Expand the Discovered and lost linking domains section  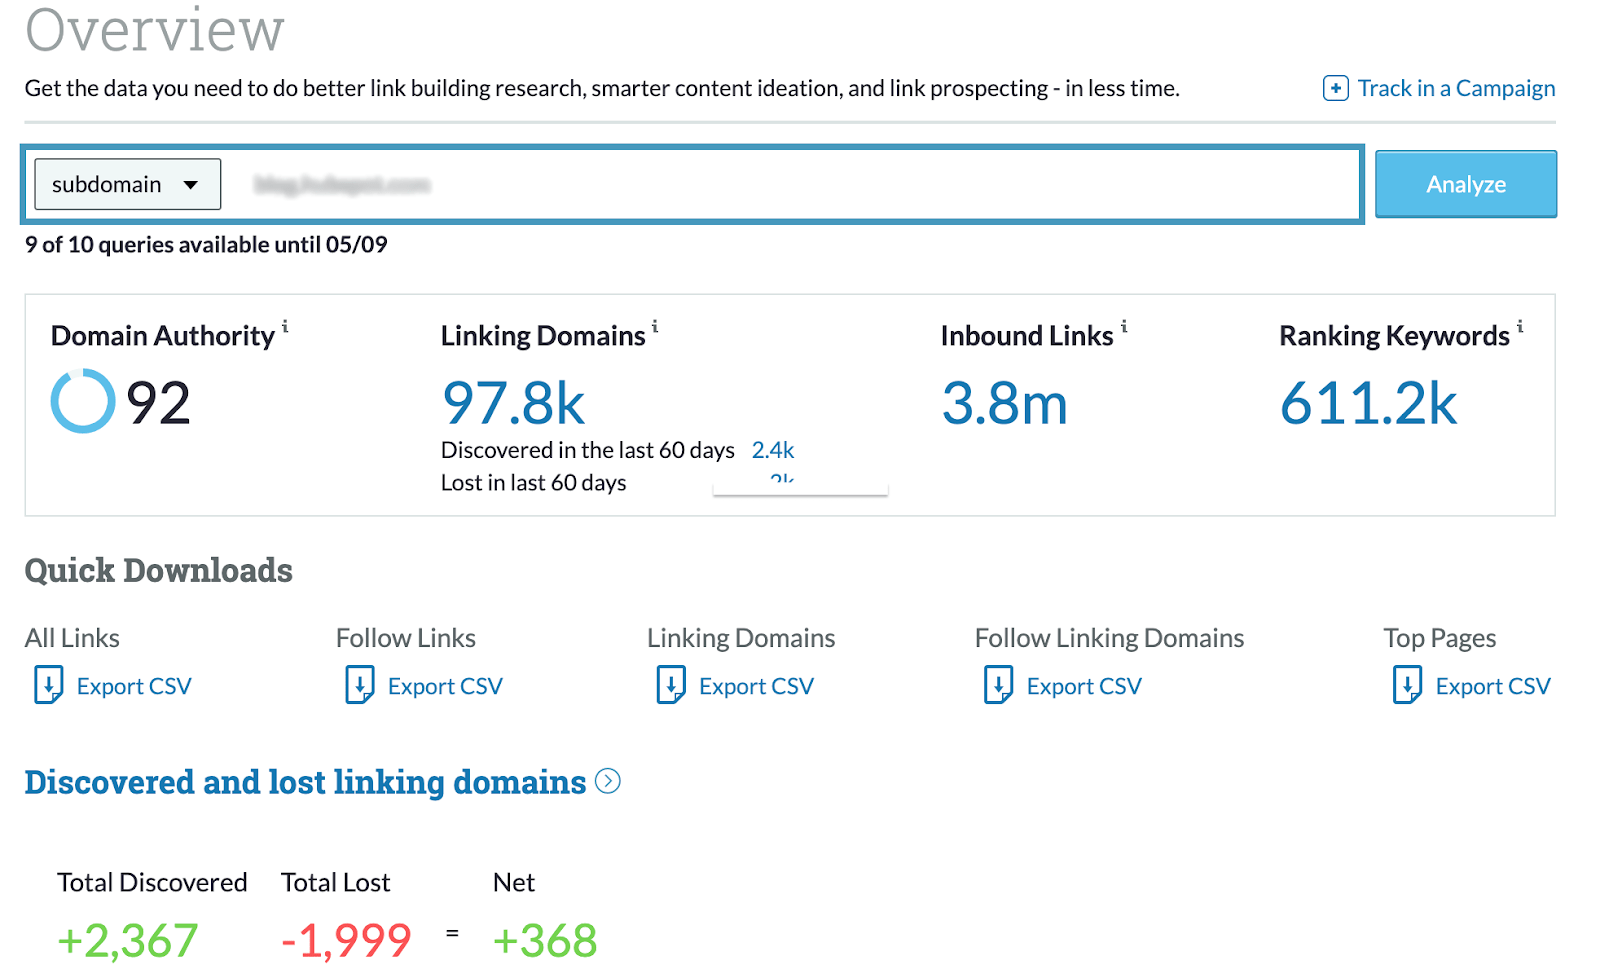point(608,783)
